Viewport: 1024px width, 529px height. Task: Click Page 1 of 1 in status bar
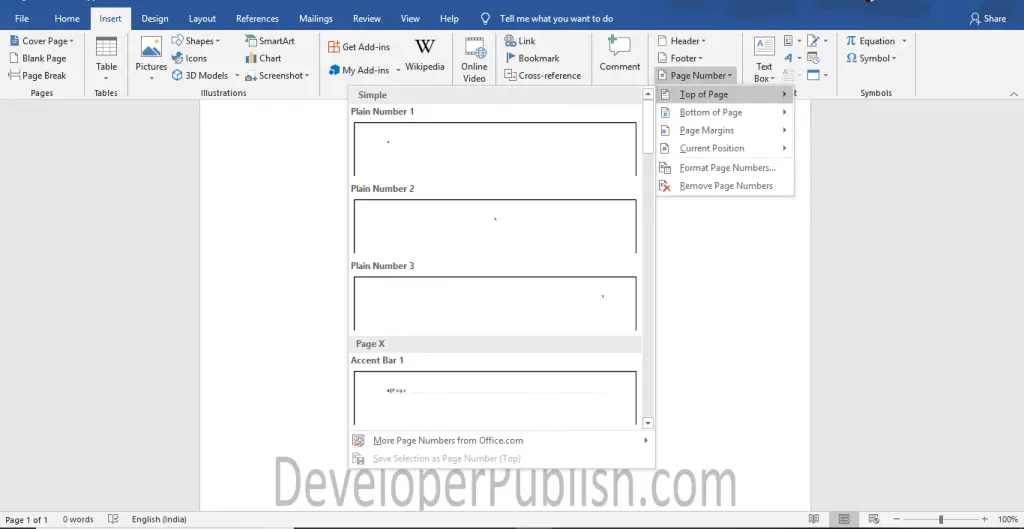click(x=26, y=519)
